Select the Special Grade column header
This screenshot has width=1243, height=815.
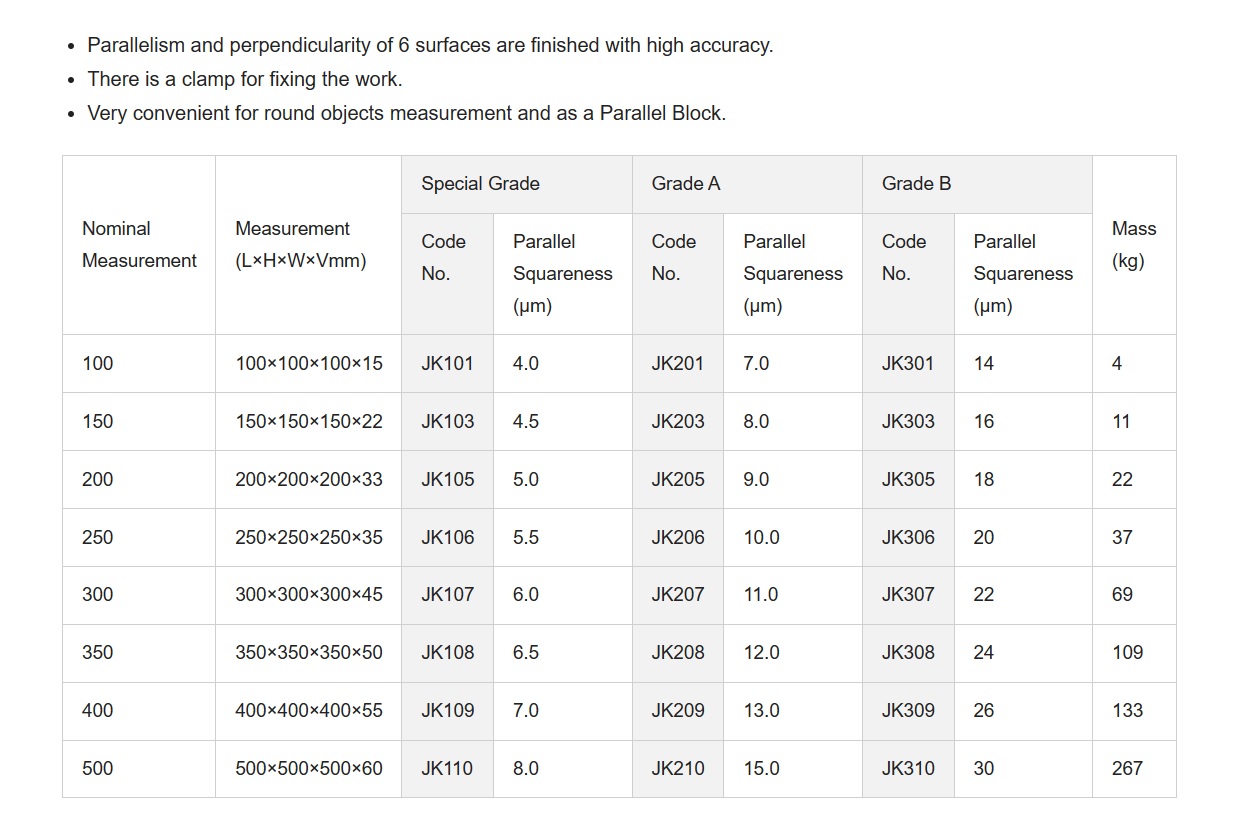(x=517, y=184)
